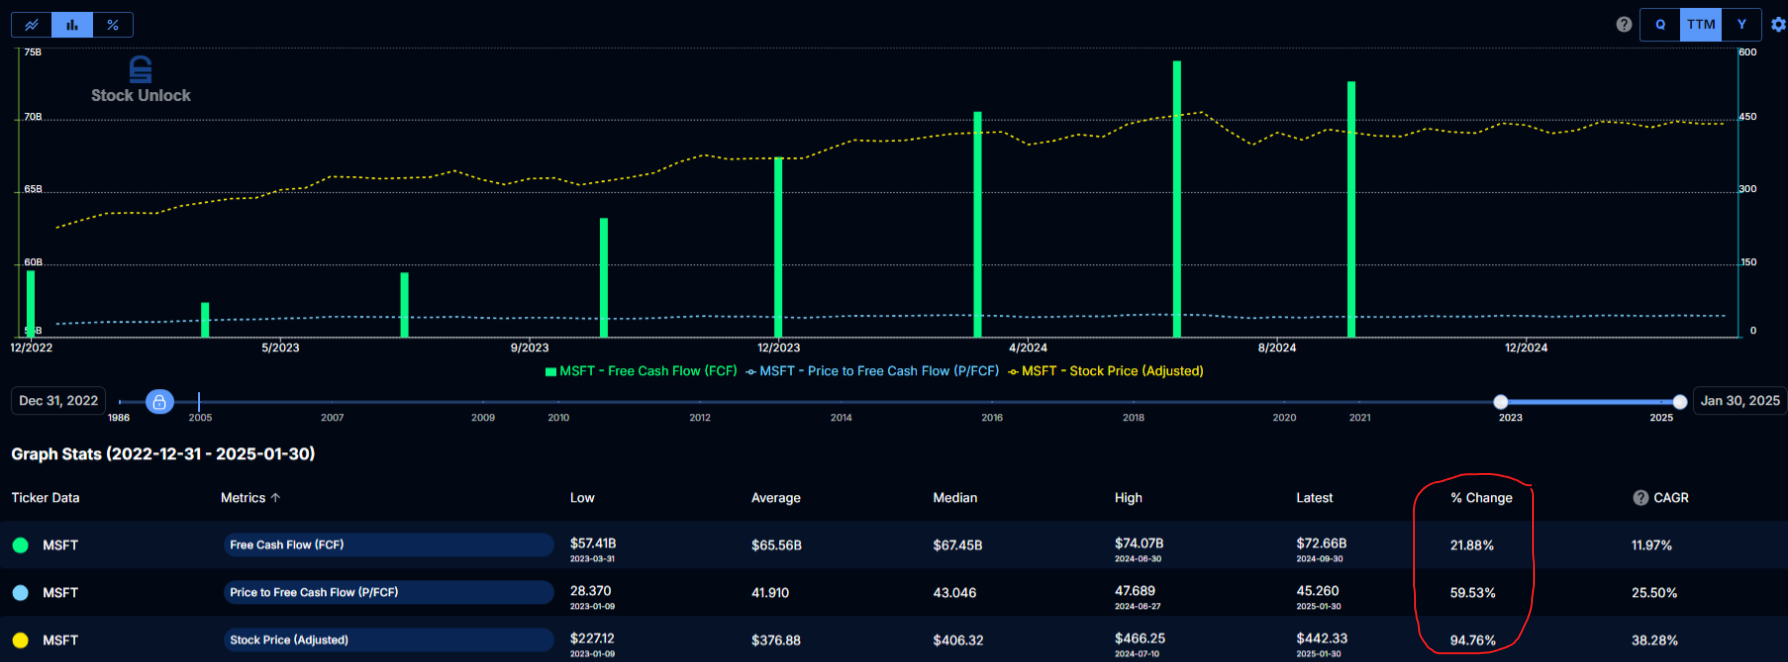
Task: Click the help question mark near period selector
Action: (x=1624, y=25)
